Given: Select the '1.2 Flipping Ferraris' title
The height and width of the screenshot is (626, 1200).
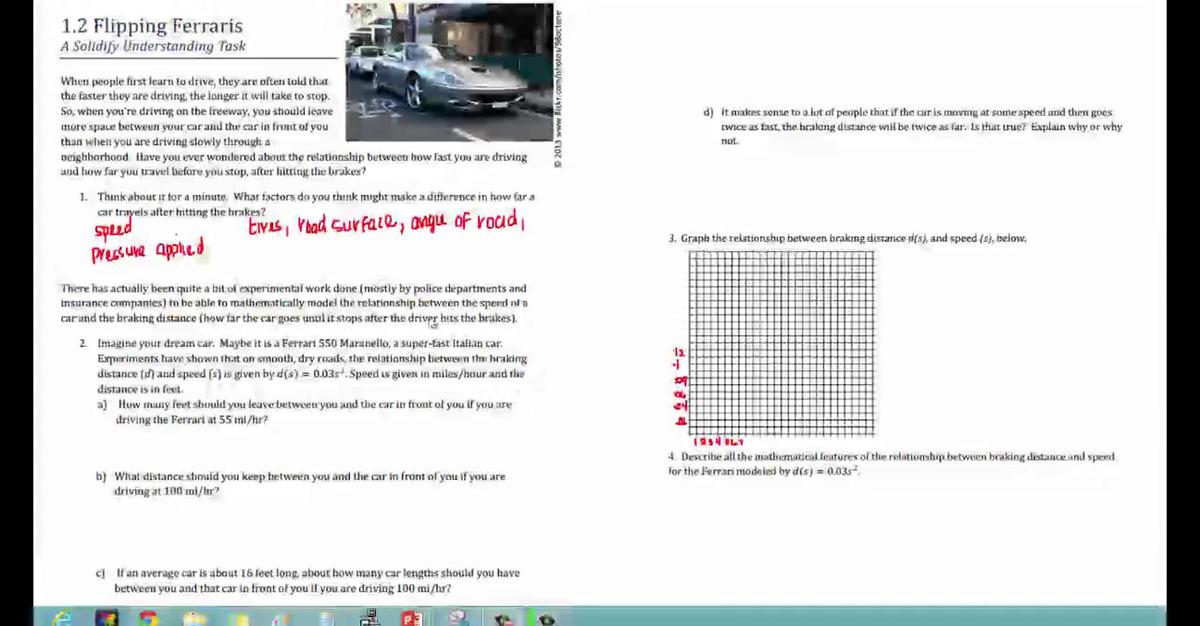Looking at the screenshot, I should coord(151,26).
